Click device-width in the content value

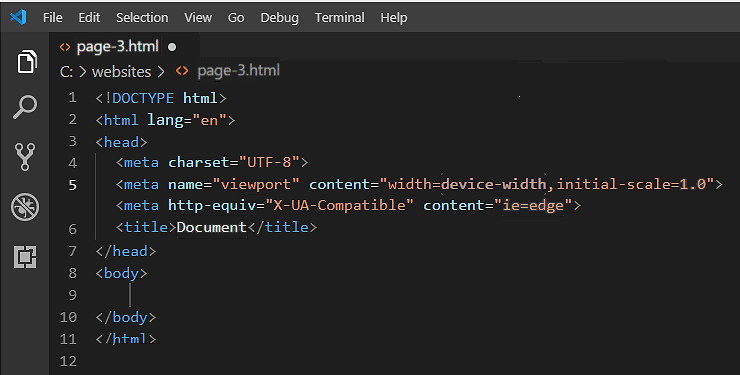493,184
